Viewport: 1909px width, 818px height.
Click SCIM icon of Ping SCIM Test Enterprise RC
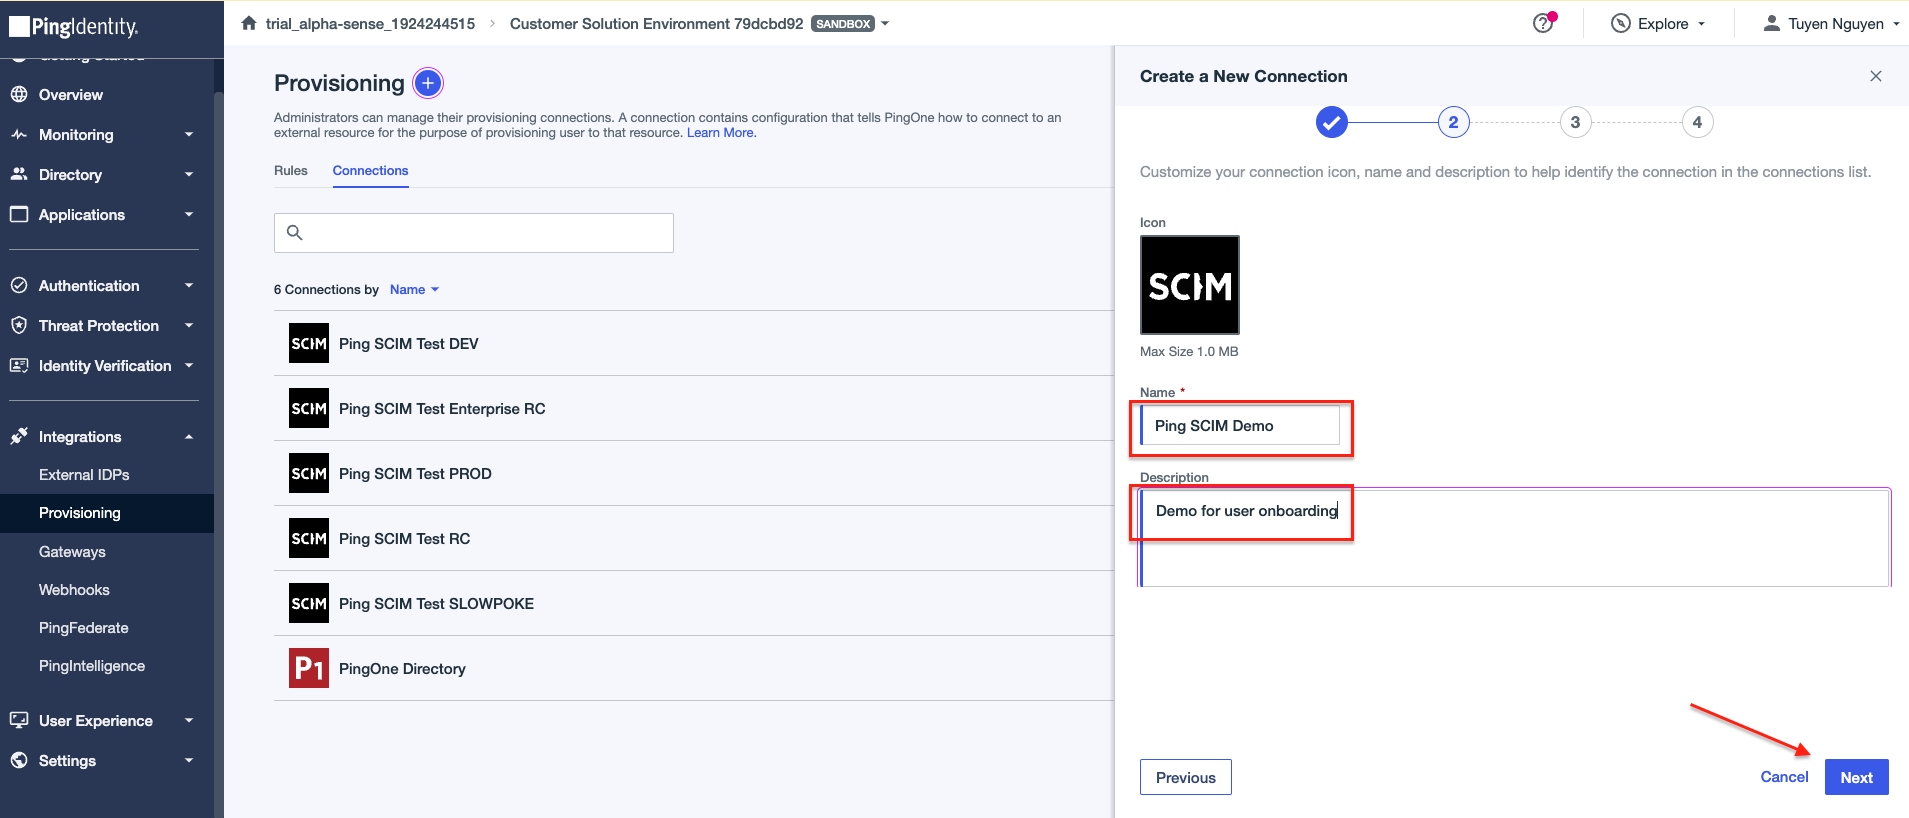(309, 408)
